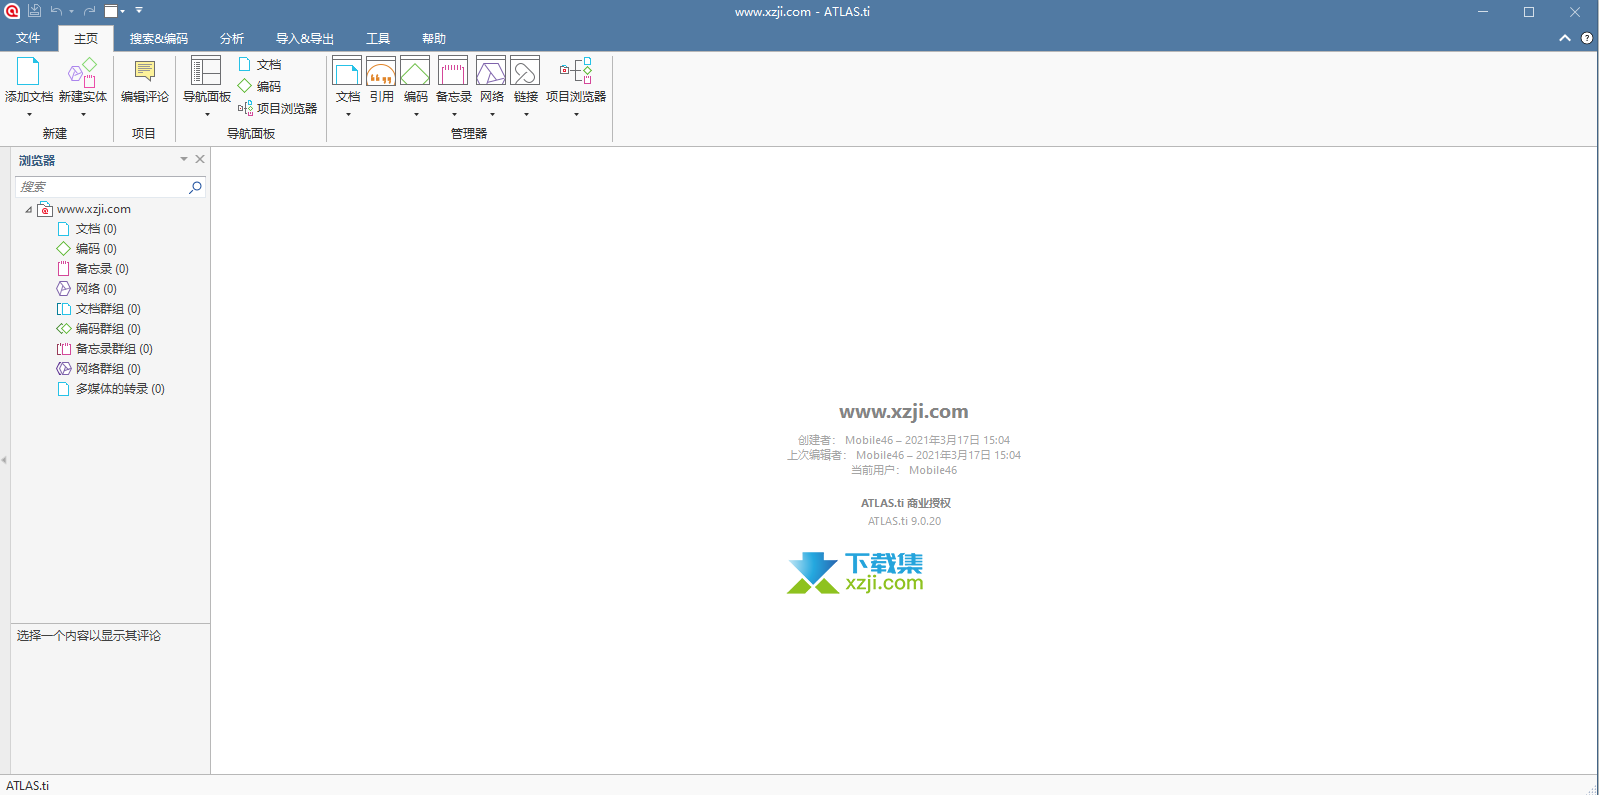The image size is (1599, 795).
Task: Expand the dropdown arrow under the 网络 manager
Action: coord(492,115)
